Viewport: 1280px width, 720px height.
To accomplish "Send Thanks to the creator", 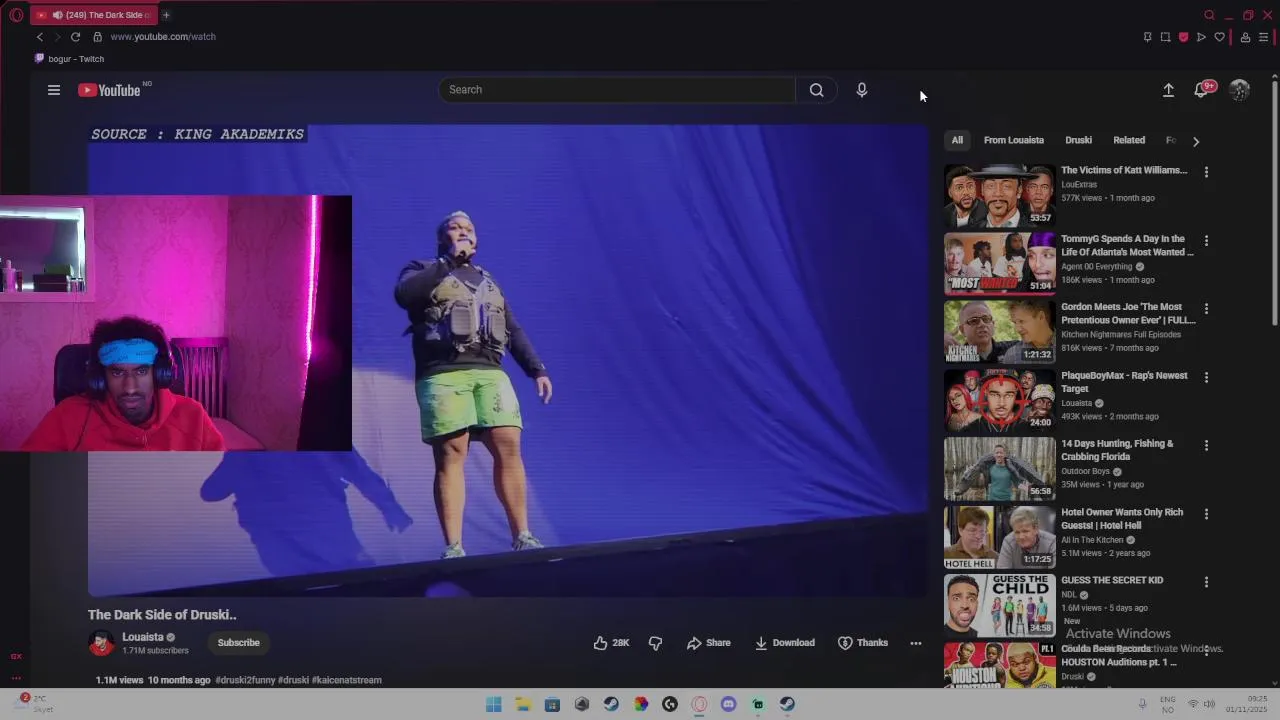I will (862, 643).
